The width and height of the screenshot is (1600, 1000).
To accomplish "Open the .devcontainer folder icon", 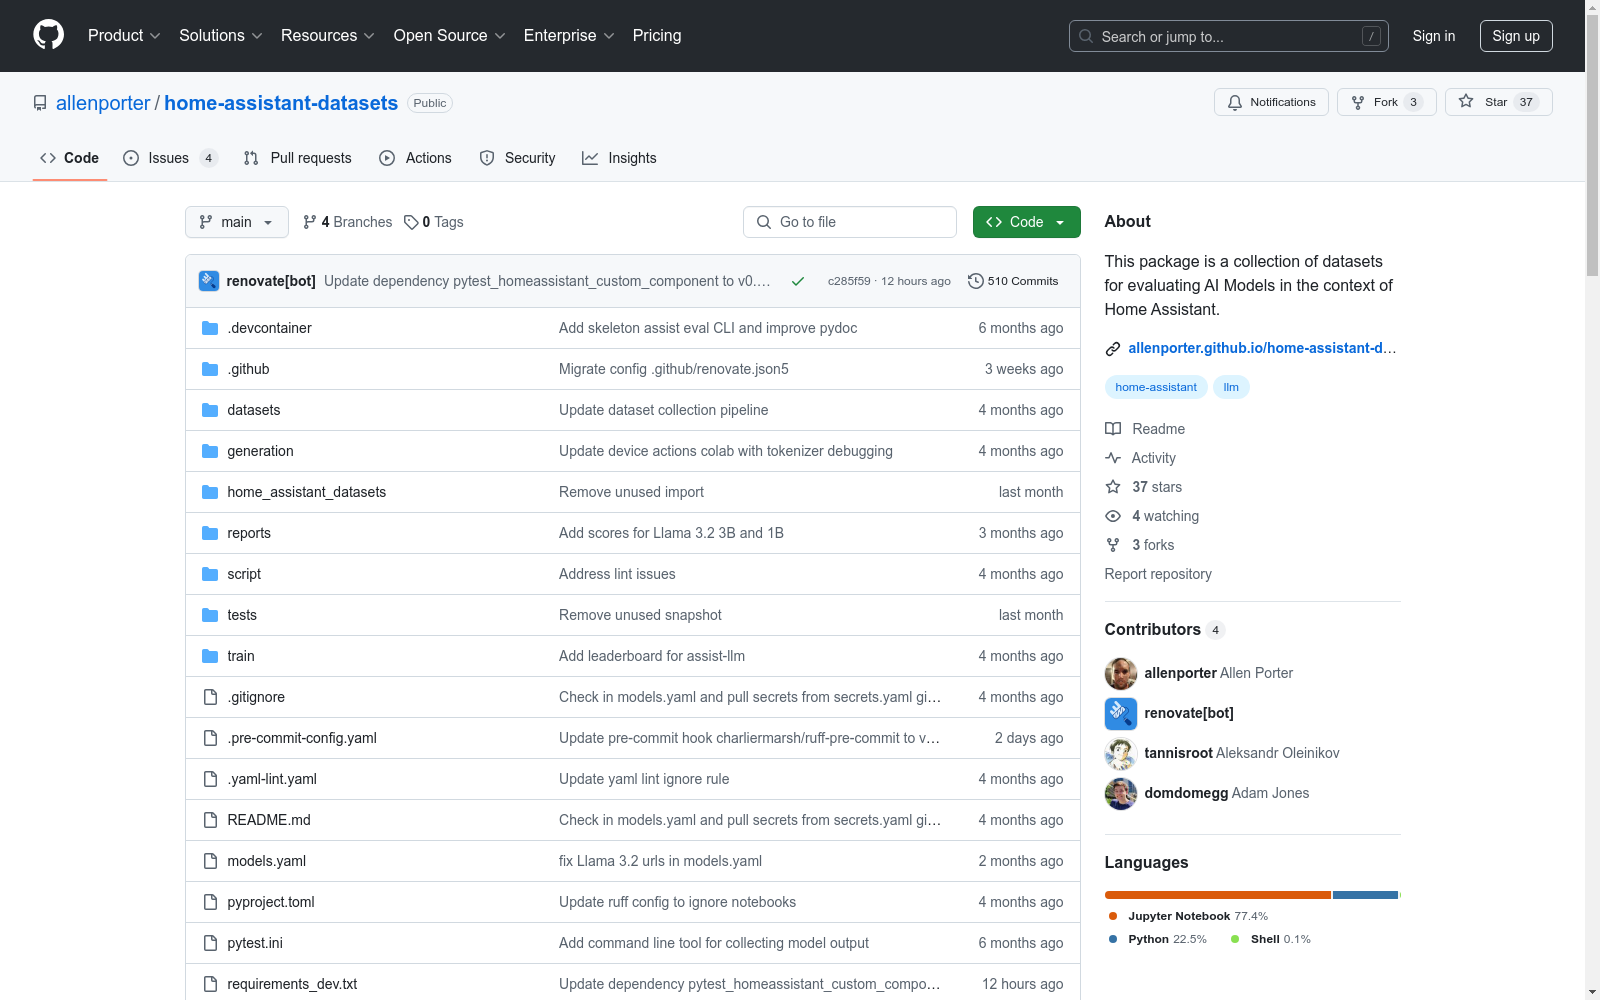I will (x=210, y=328).
